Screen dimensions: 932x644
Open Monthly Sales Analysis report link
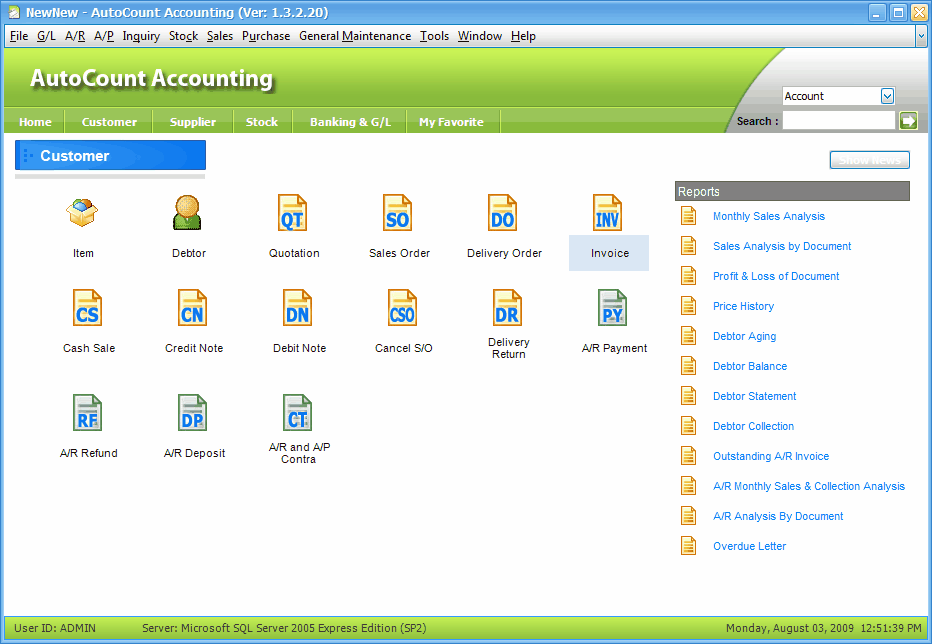(x=769, y=216)
